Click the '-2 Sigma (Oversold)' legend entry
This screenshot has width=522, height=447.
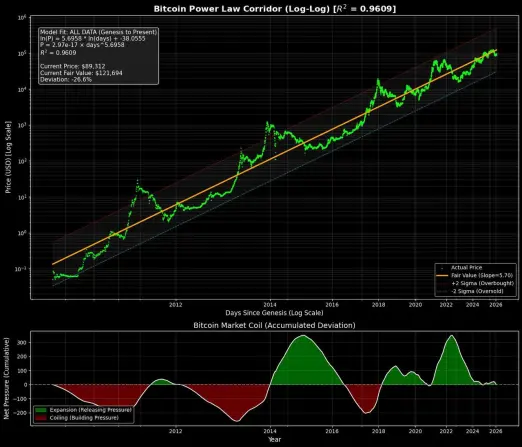tap(477, 291)
